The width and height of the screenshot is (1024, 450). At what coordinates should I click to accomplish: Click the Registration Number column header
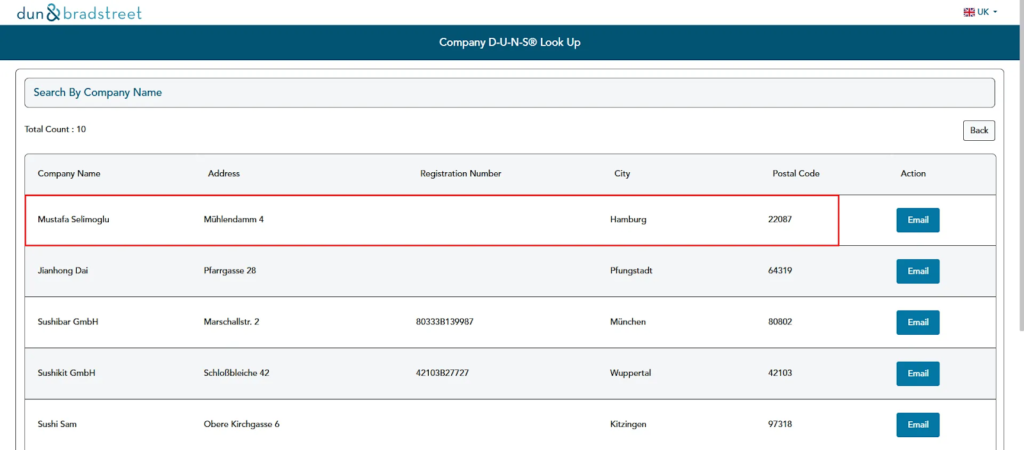click(460, 174)
